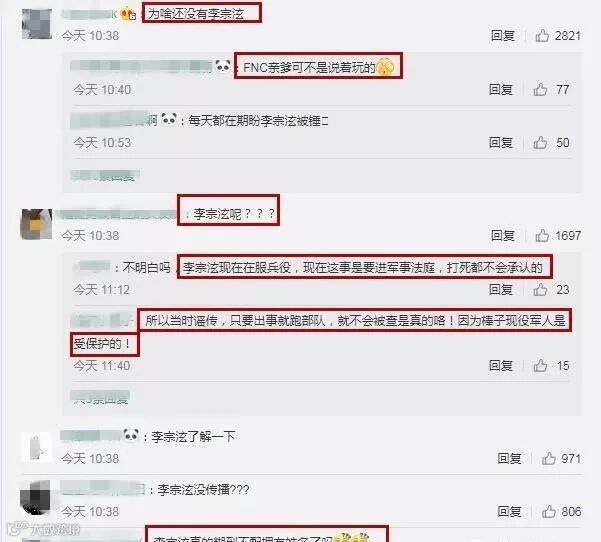
Task: Open the first commenter's avatar
Action: 37,24
